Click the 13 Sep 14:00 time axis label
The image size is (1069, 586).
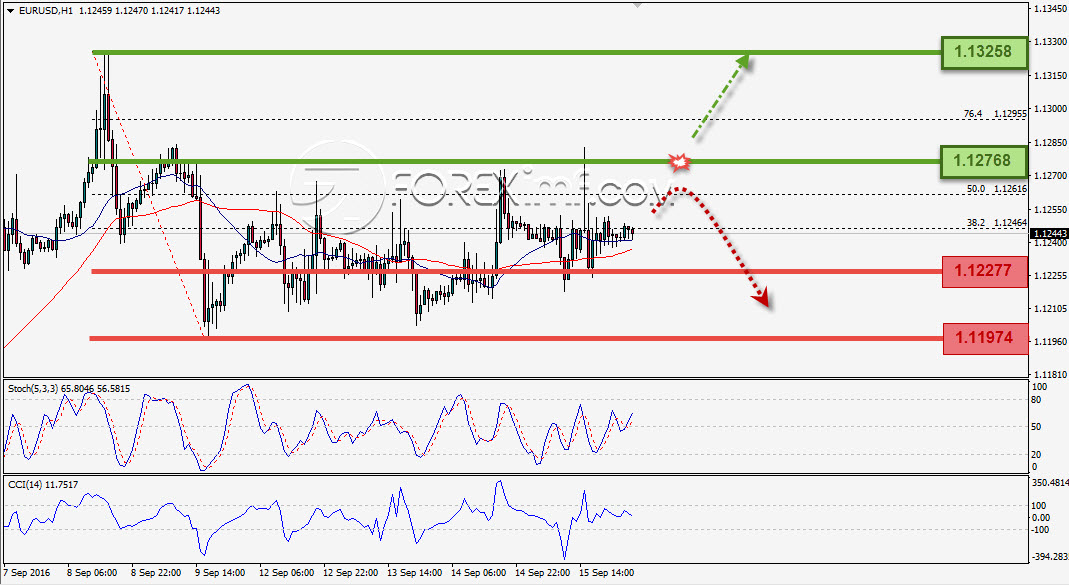pos(415,572)
